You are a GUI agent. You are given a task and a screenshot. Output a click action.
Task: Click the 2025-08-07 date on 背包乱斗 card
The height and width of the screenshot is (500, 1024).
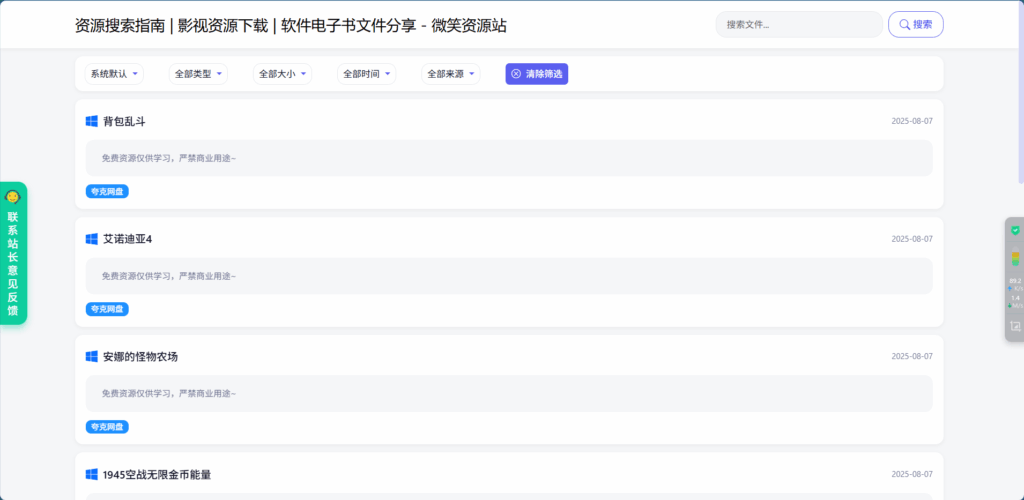912,121
